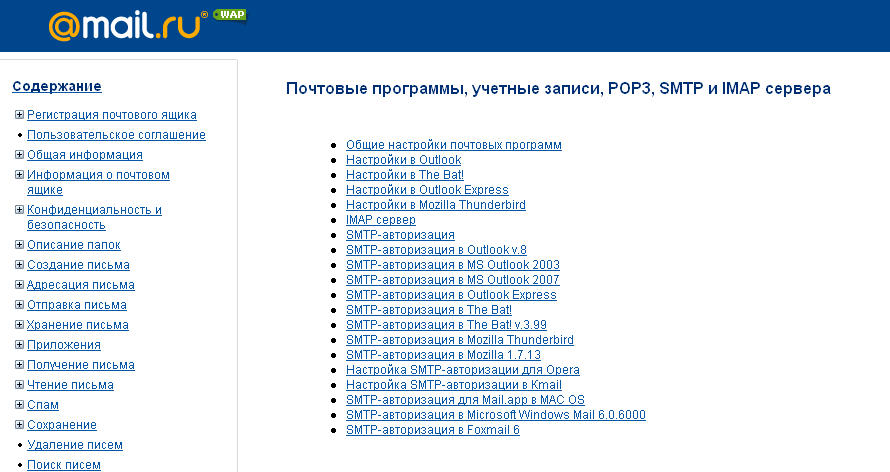Open Поиск писем sidebar link

pyautogui.click(x=64, y=465)
